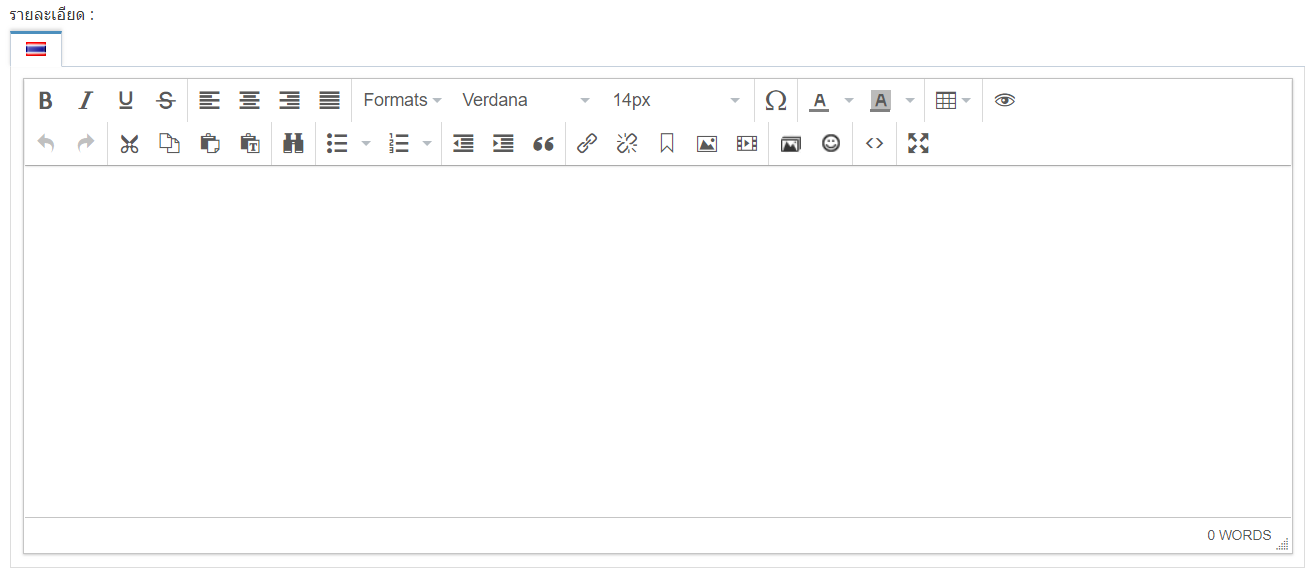
Task: Open the emoticons picker
Action: tap(831, 143)
